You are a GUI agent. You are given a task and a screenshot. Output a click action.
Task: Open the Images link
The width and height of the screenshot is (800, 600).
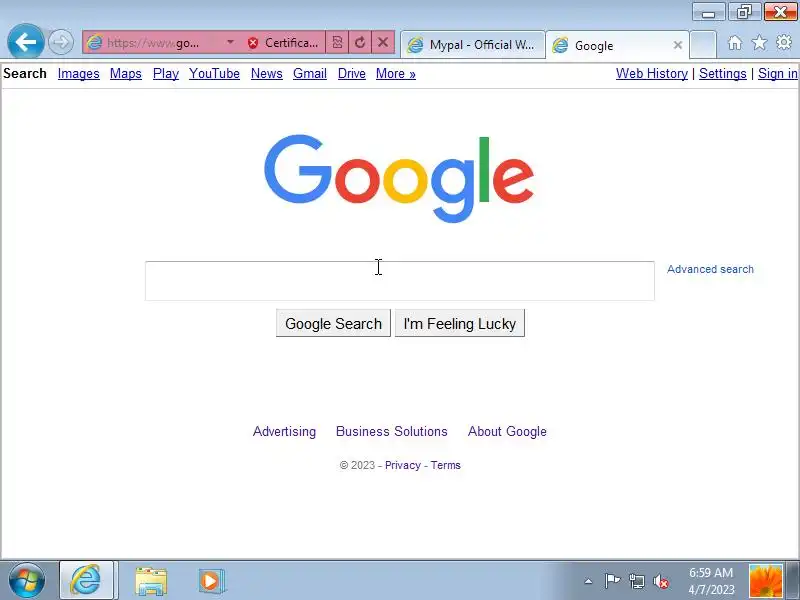point(79,74)
